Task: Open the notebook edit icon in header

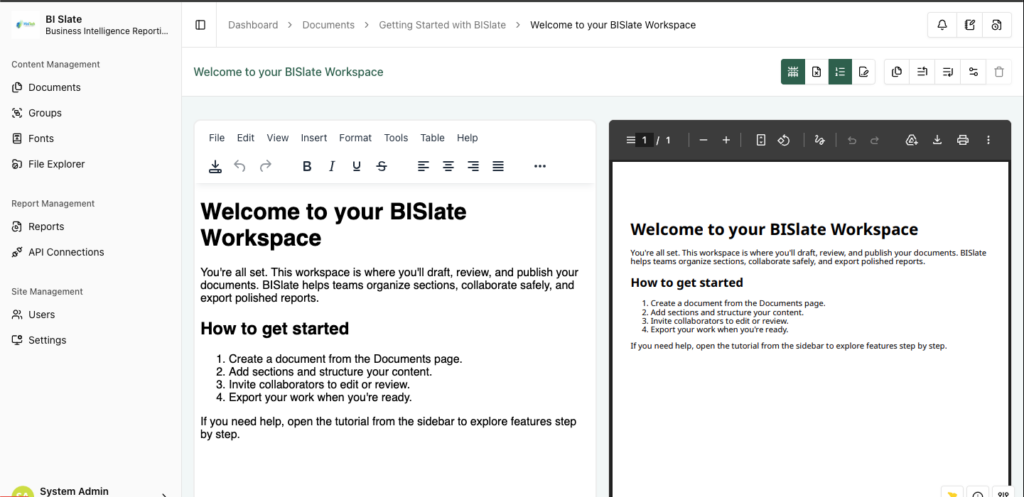Action: point(970,25)
